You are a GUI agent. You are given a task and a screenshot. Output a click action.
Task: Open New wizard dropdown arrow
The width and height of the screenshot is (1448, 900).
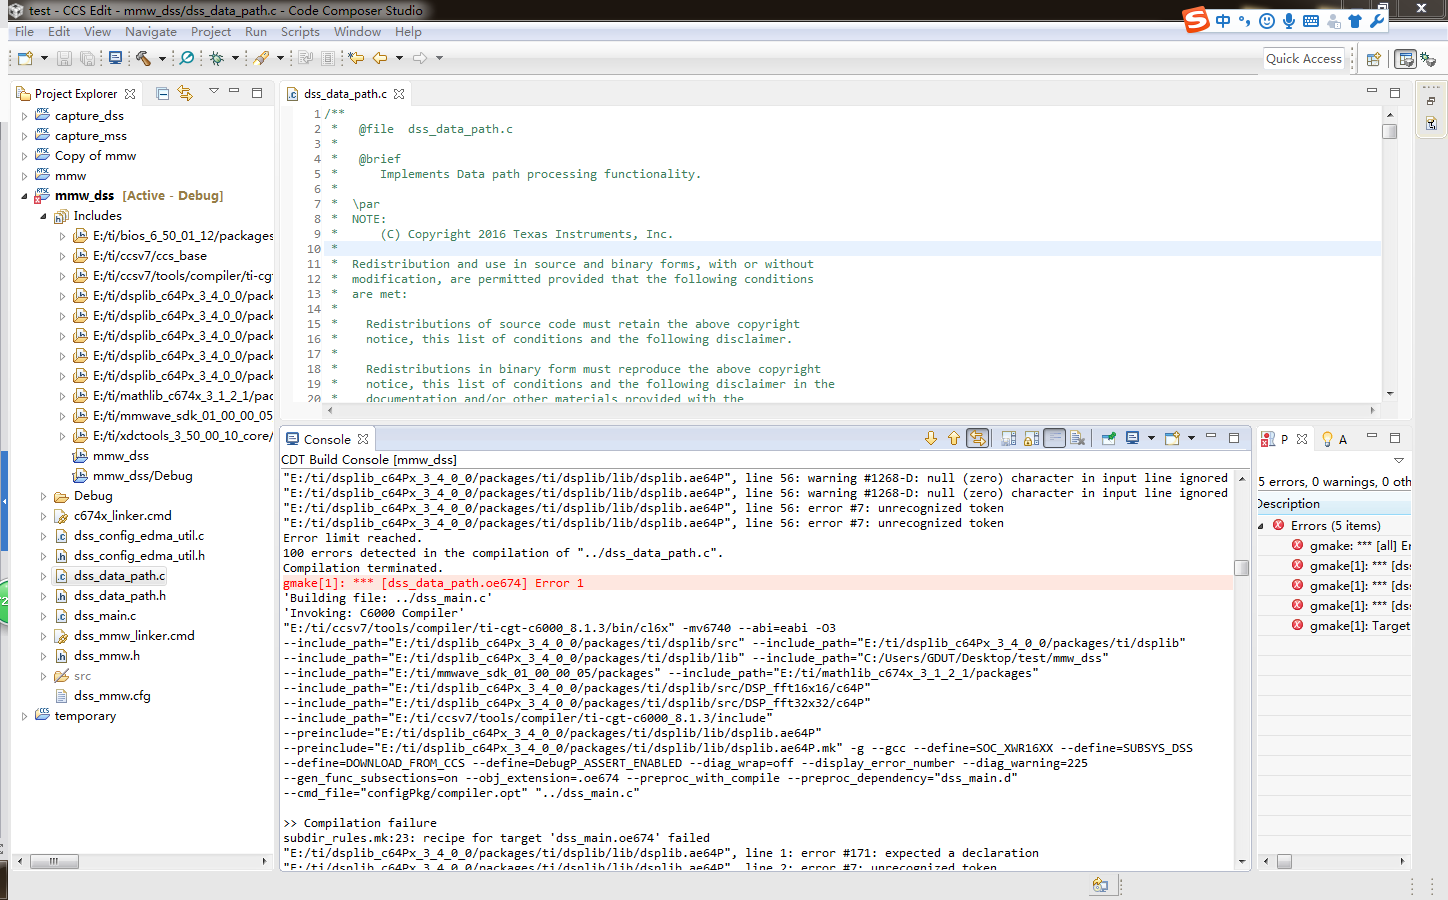click(44, 58)
